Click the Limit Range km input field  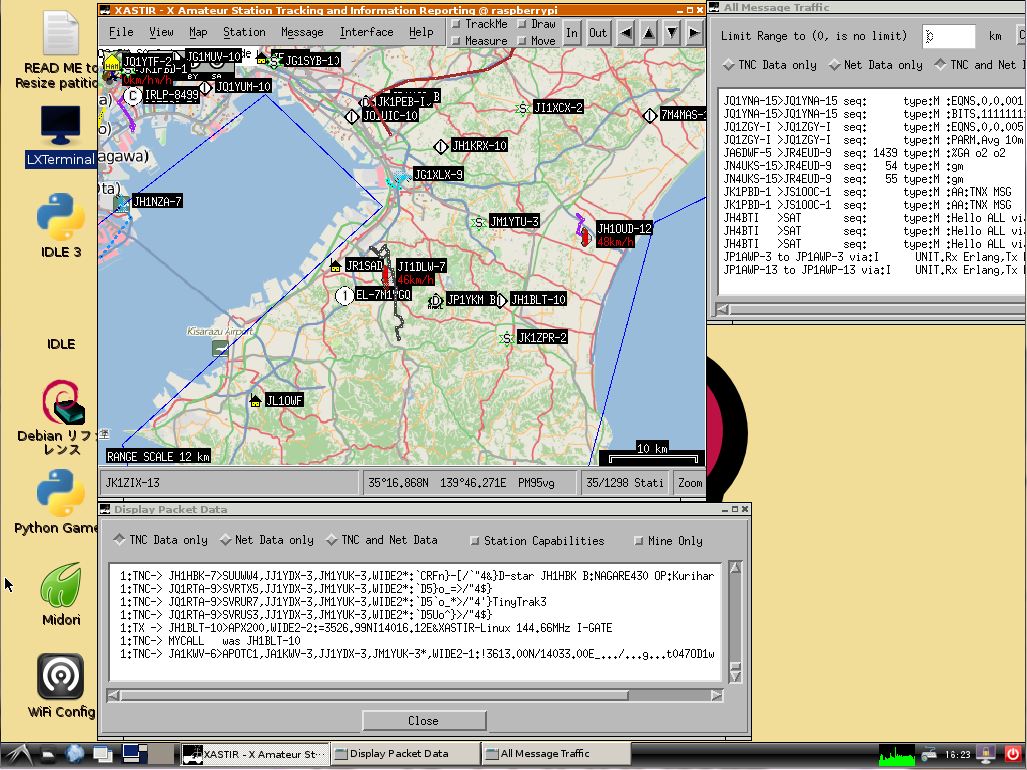tap(948, 36)
